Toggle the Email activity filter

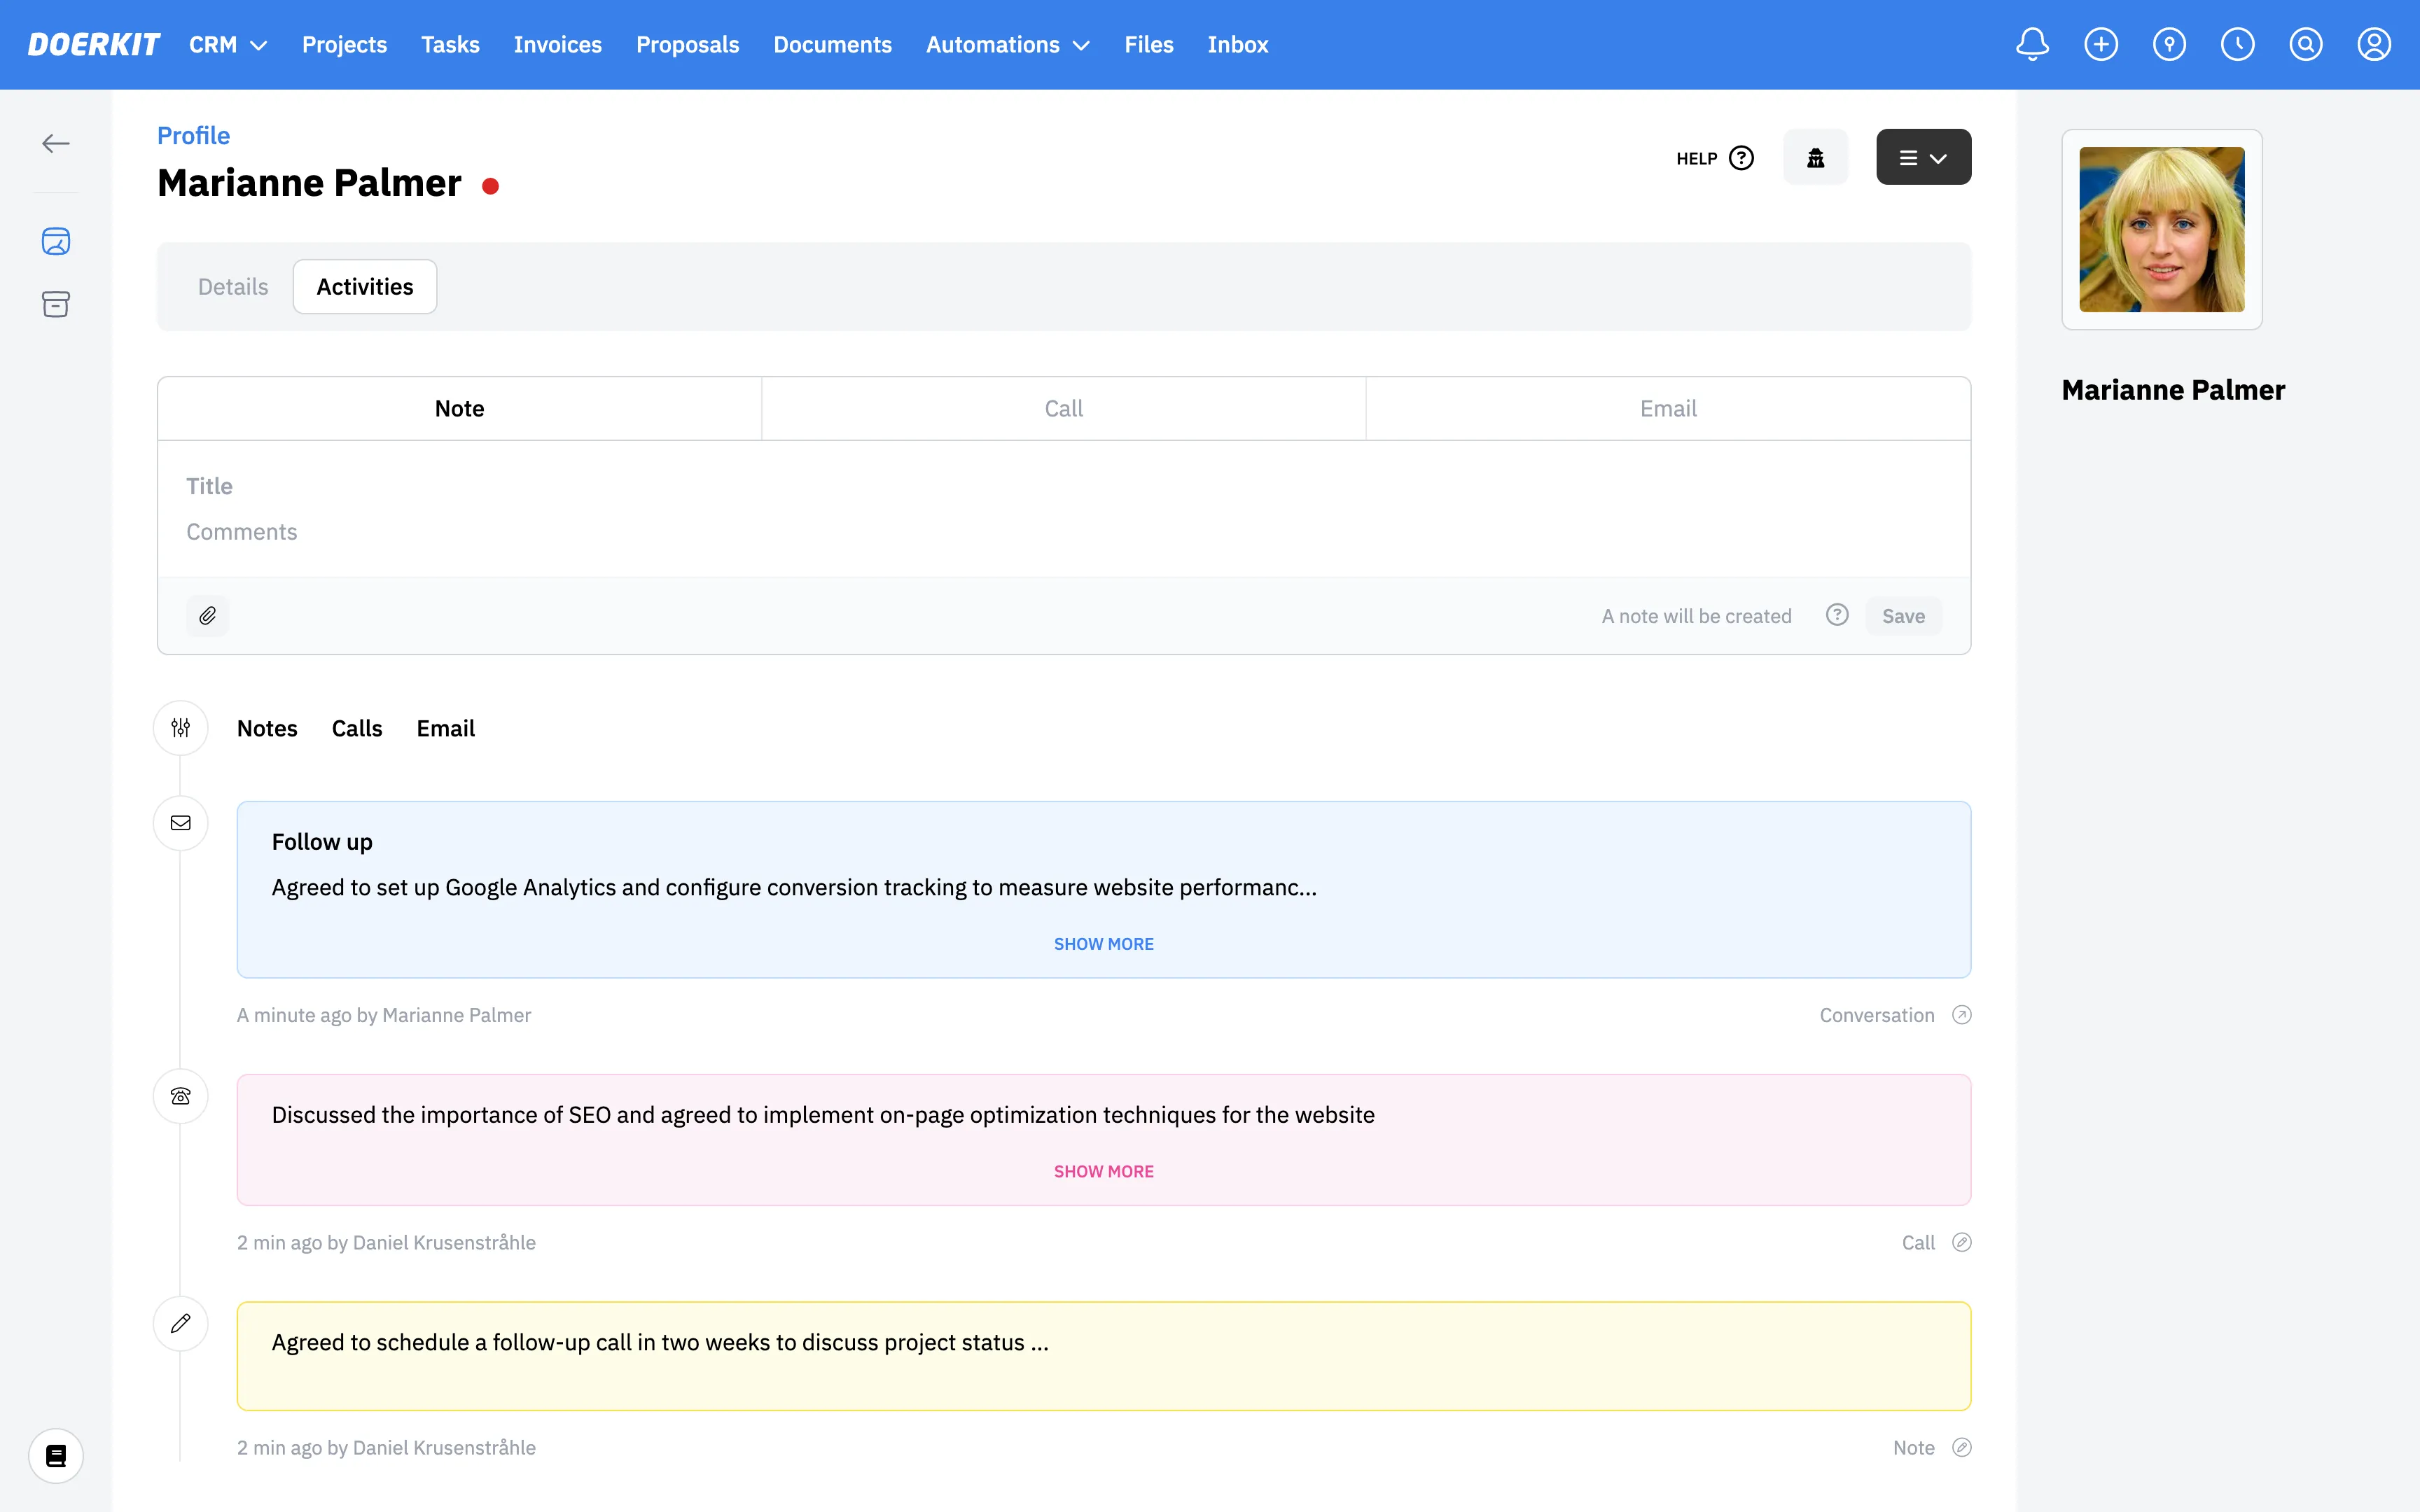445,729
